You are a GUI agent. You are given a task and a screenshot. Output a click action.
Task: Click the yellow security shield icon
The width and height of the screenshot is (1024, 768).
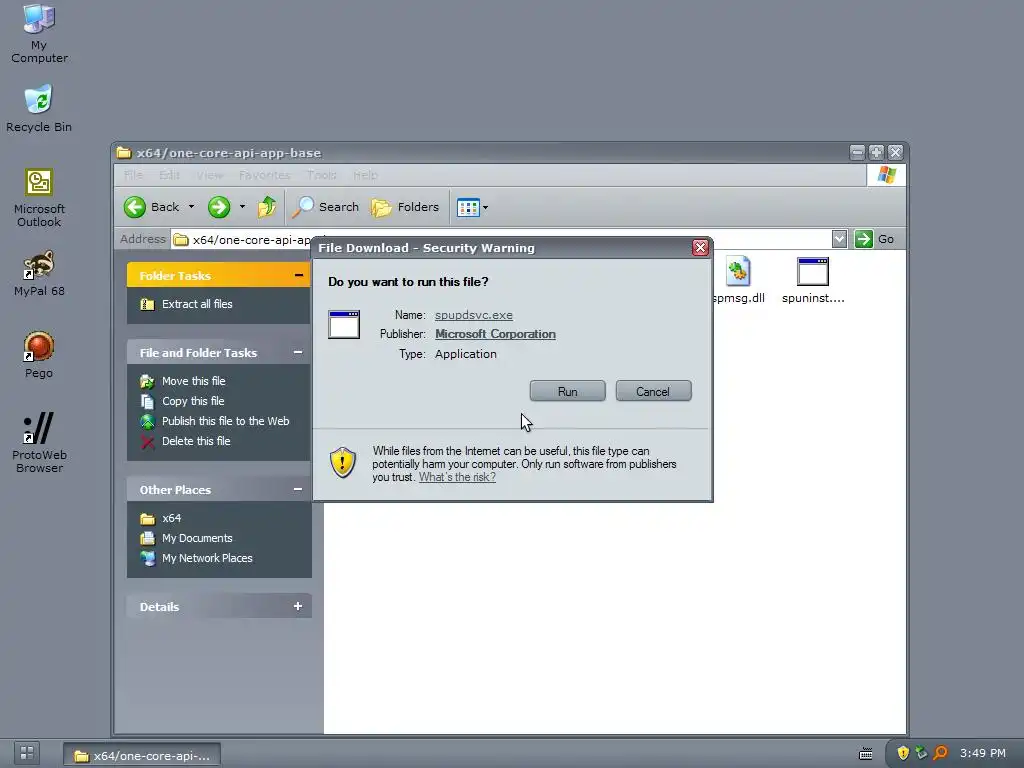[343, 462]
